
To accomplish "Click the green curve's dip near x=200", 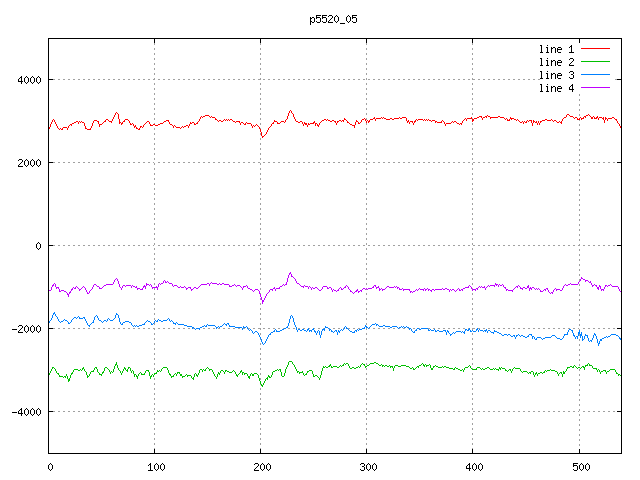I will (262, 385).
